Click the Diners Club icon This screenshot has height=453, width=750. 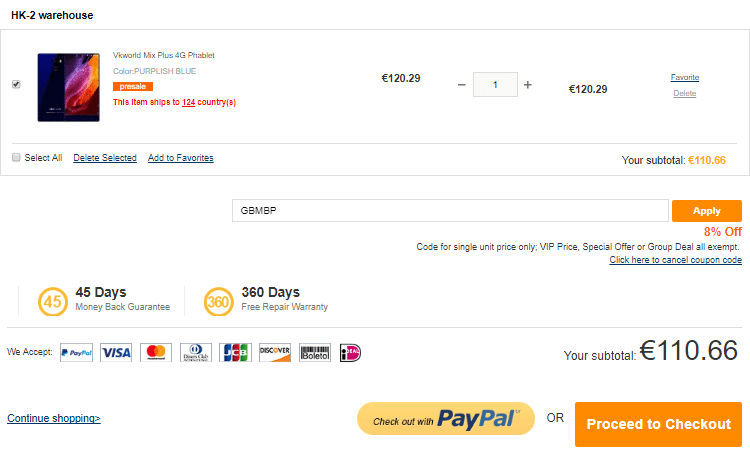coord(196,353)
